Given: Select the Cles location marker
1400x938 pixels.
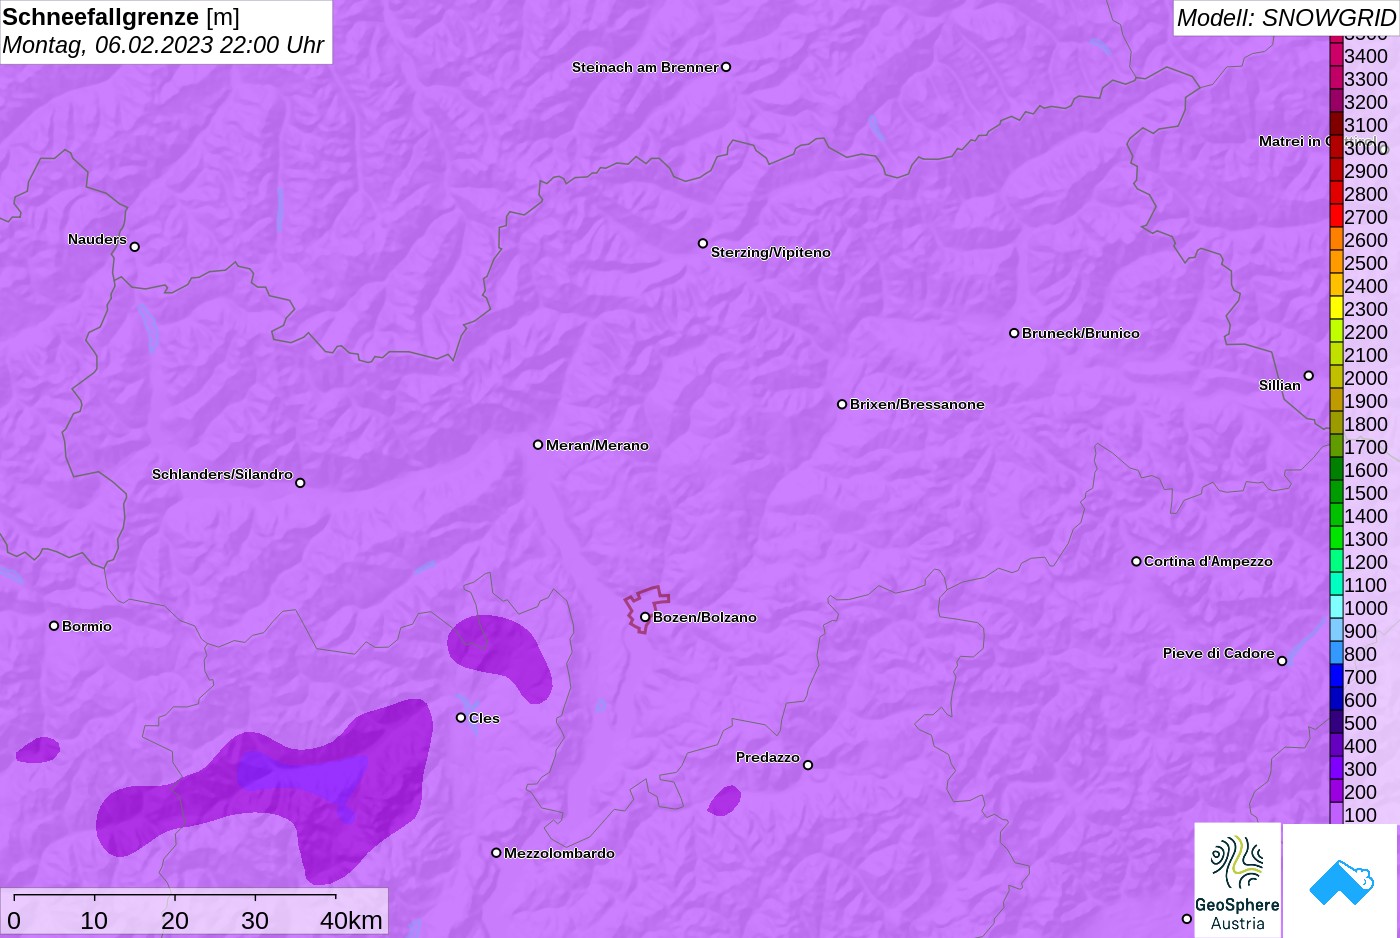Looking at the screenshot, I should pos(461,718).
